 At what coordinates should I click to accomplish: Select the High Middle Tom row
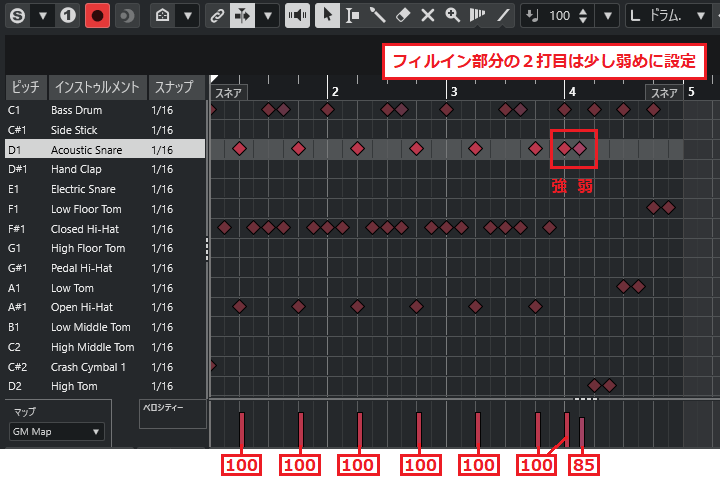tap(105, 347)
